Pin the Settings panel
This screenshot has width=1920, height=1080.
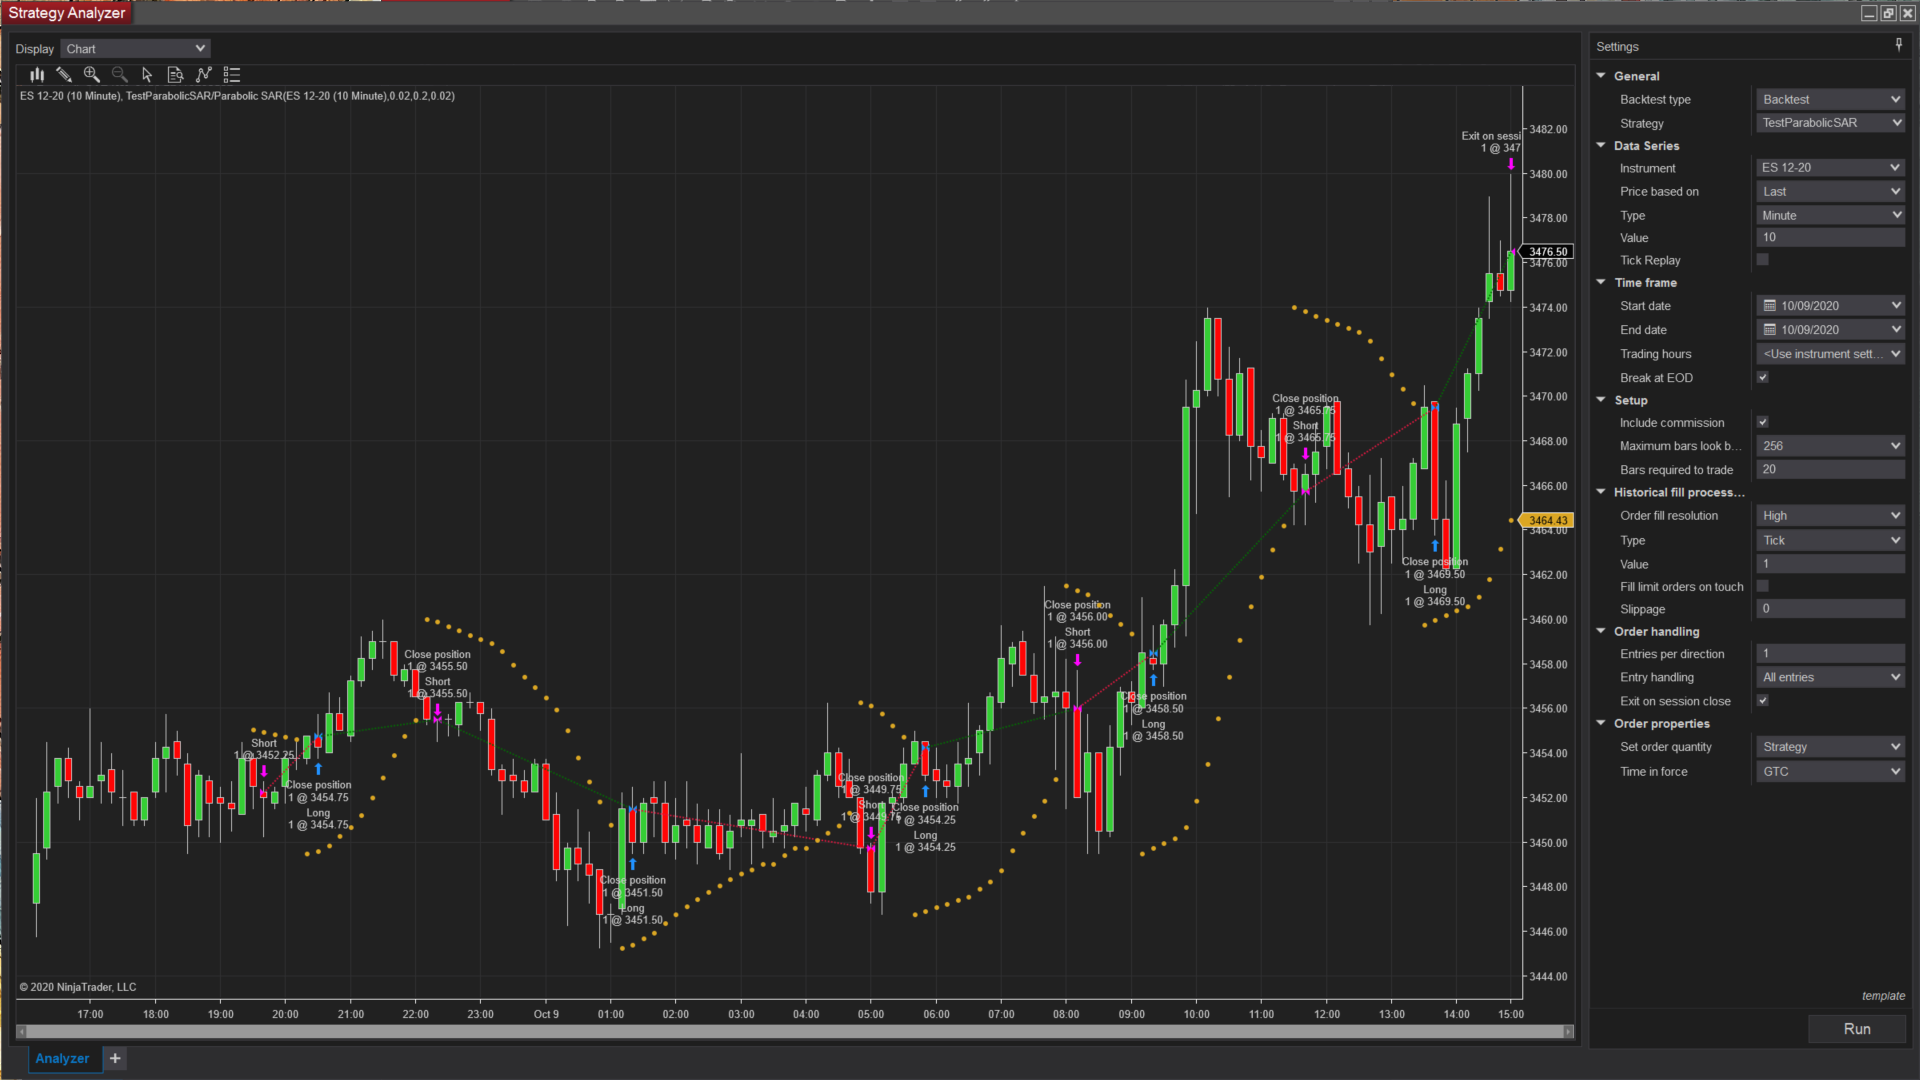(1898, 45)
